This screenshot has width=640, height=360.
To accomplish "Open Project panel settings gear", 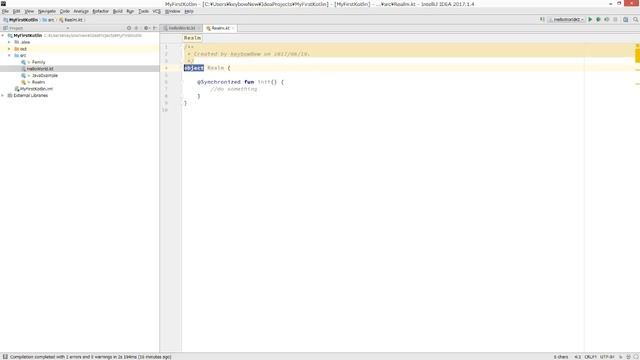I will [146, 28].
